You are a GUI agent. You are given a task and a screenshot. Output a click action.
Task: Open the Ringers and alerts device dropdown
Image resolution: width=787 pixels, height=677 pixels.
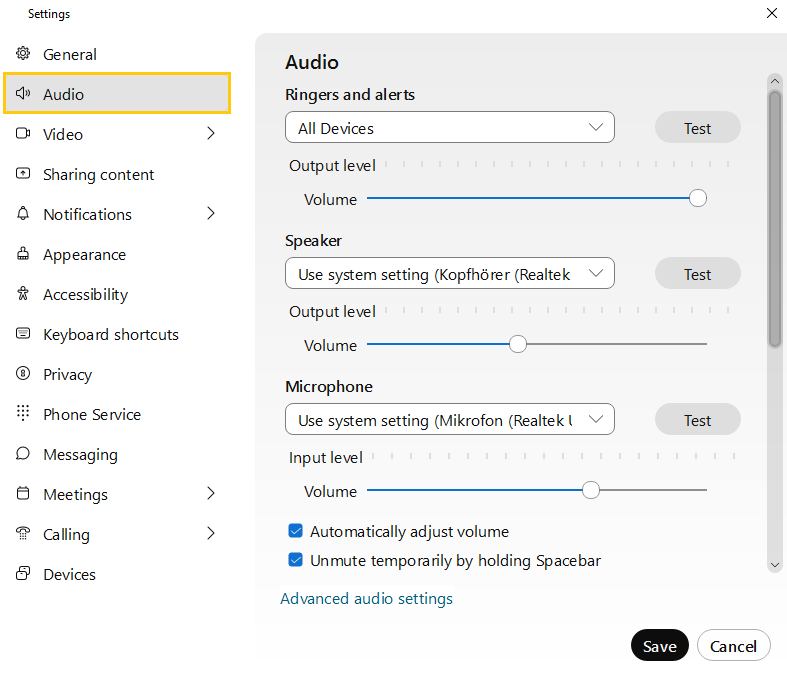[449, 128]
